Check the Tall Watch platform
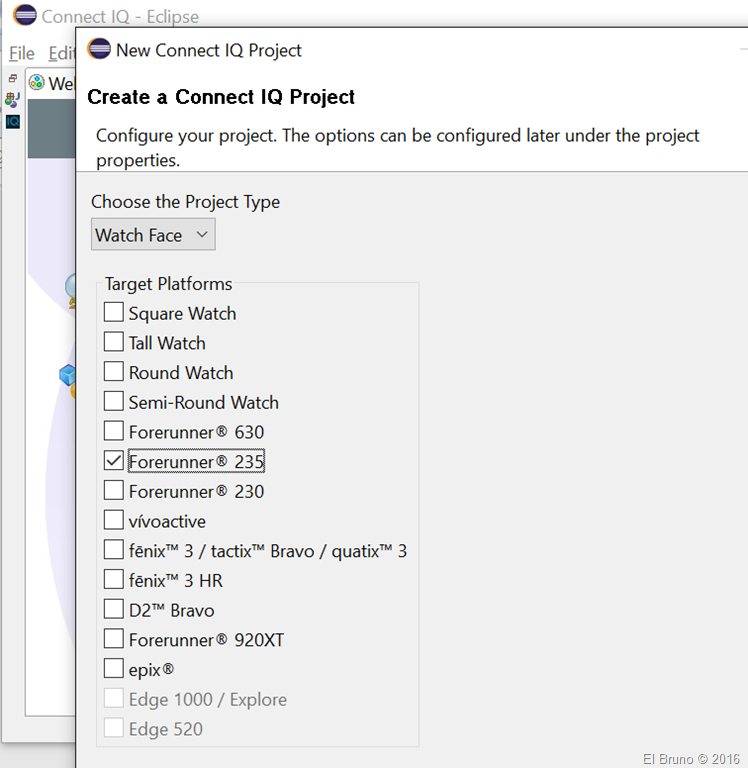 click(114, 343)
